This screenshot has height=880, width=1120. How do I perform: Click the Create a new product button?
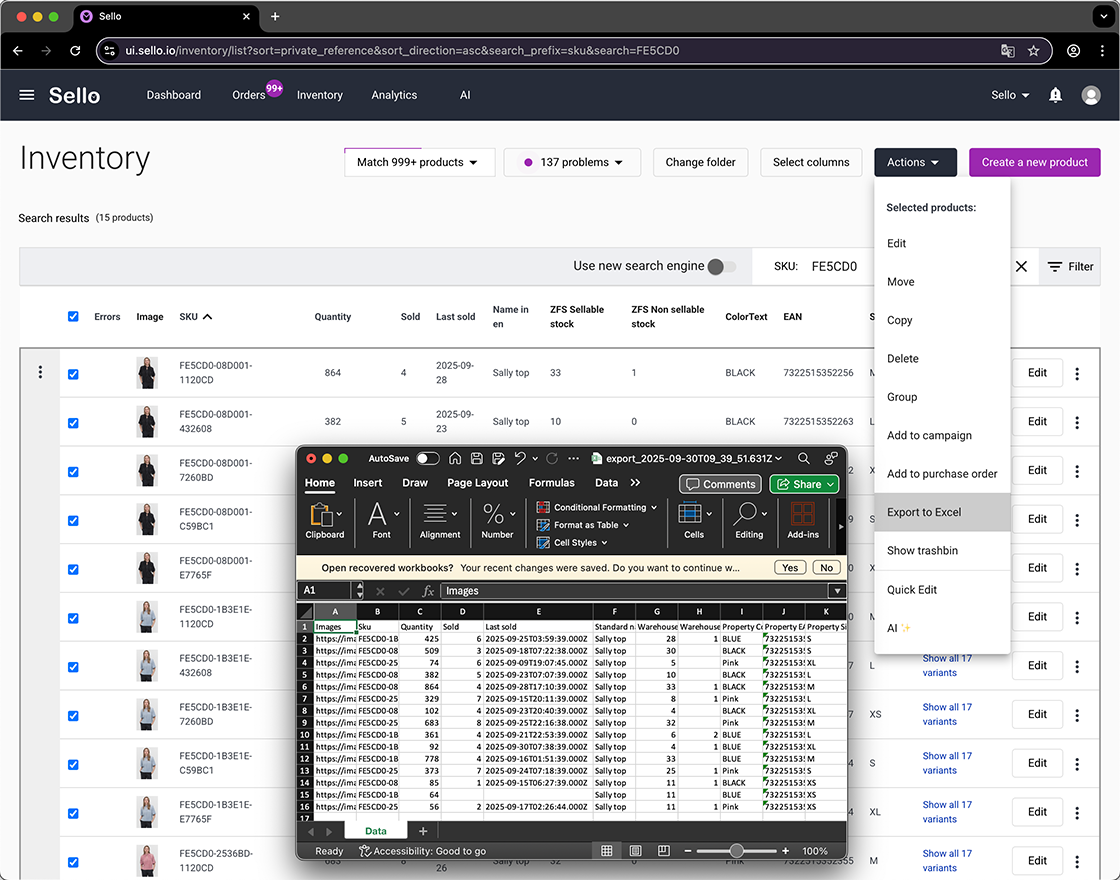1034,160
